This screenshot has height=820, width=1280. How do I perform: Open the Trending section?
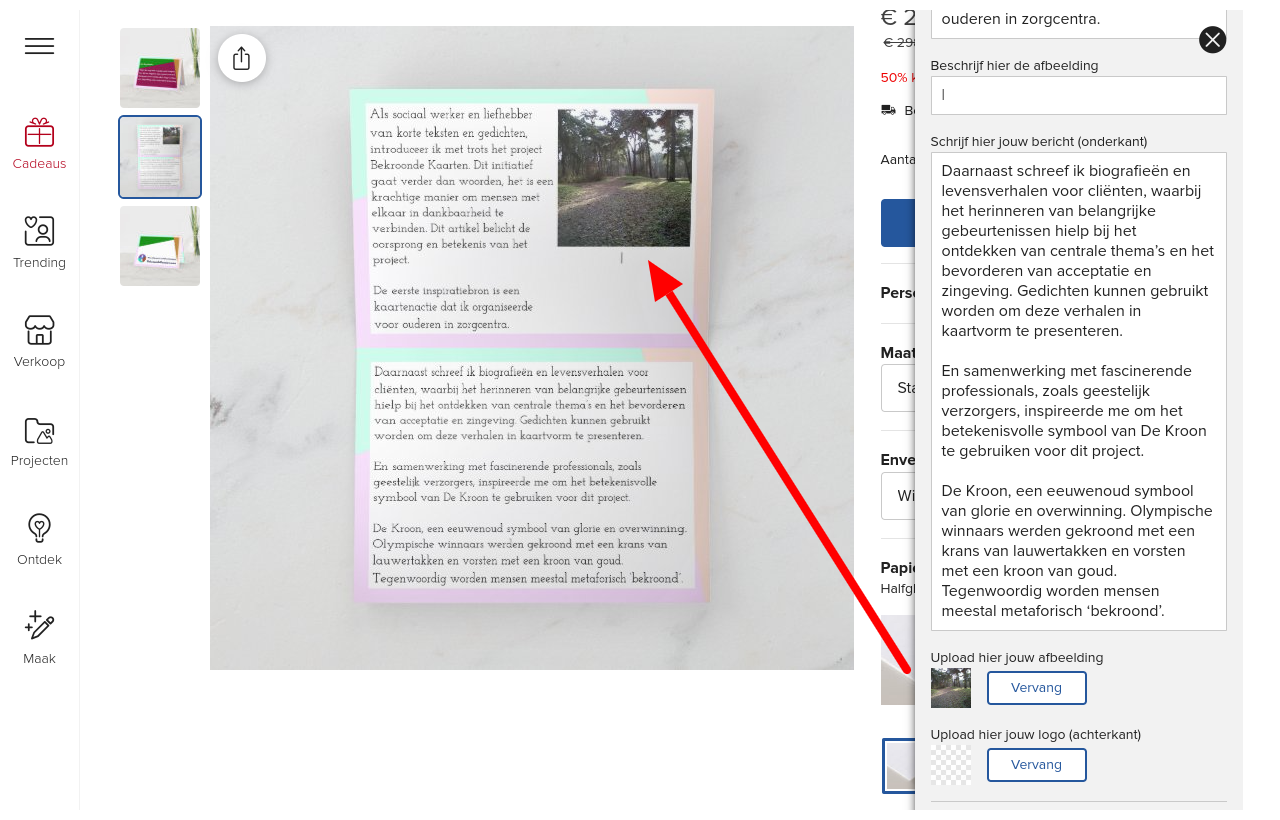(x=39, y=243)
